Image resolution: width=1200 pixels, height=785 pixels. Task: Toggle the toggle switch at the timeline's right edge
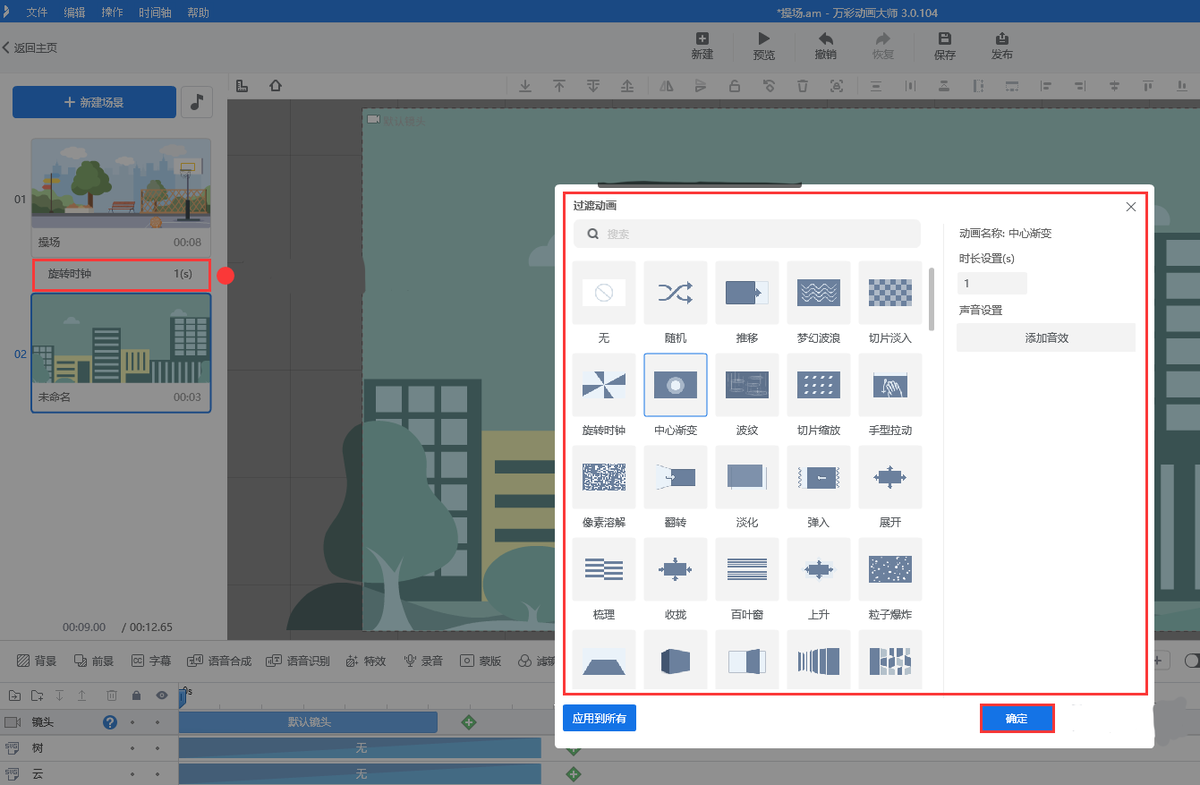coord(1190,661)
